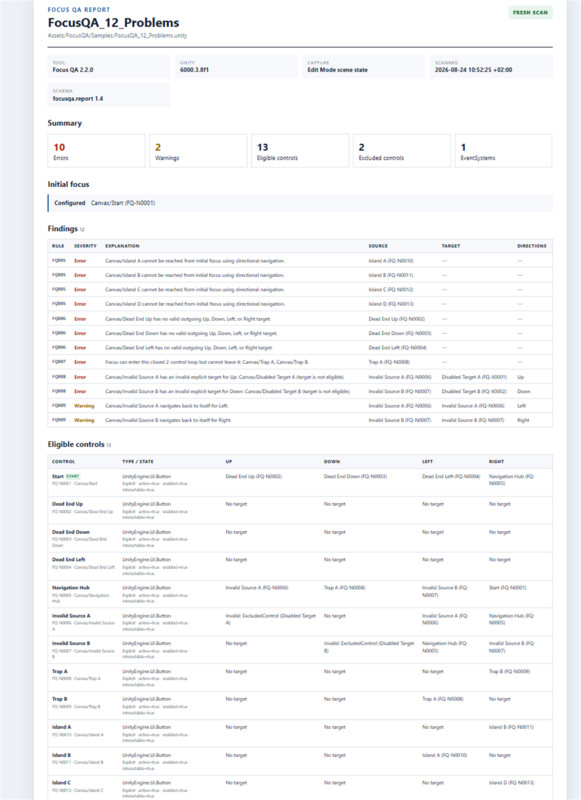581x800 pixels.
Task: Click Start (FQ-N0001) in Navigation Hub row
Action: [508, 588]
